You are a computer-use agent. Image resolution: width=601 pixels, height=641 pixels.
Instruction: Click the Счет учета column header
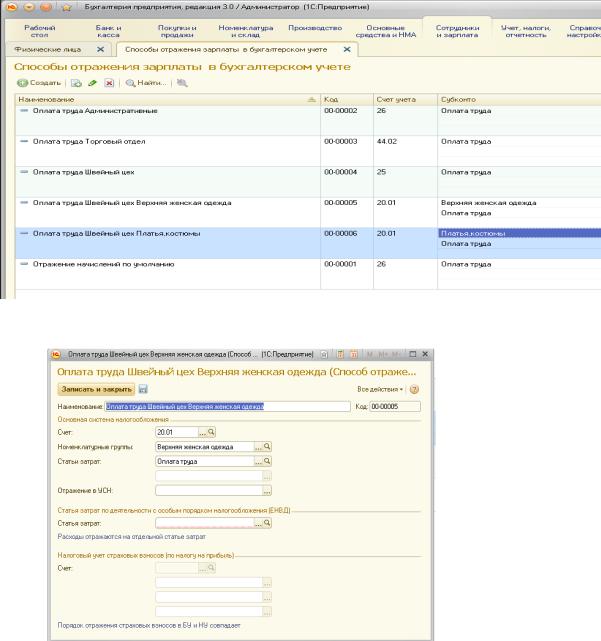pyautogui.click(x=405, y=99)
